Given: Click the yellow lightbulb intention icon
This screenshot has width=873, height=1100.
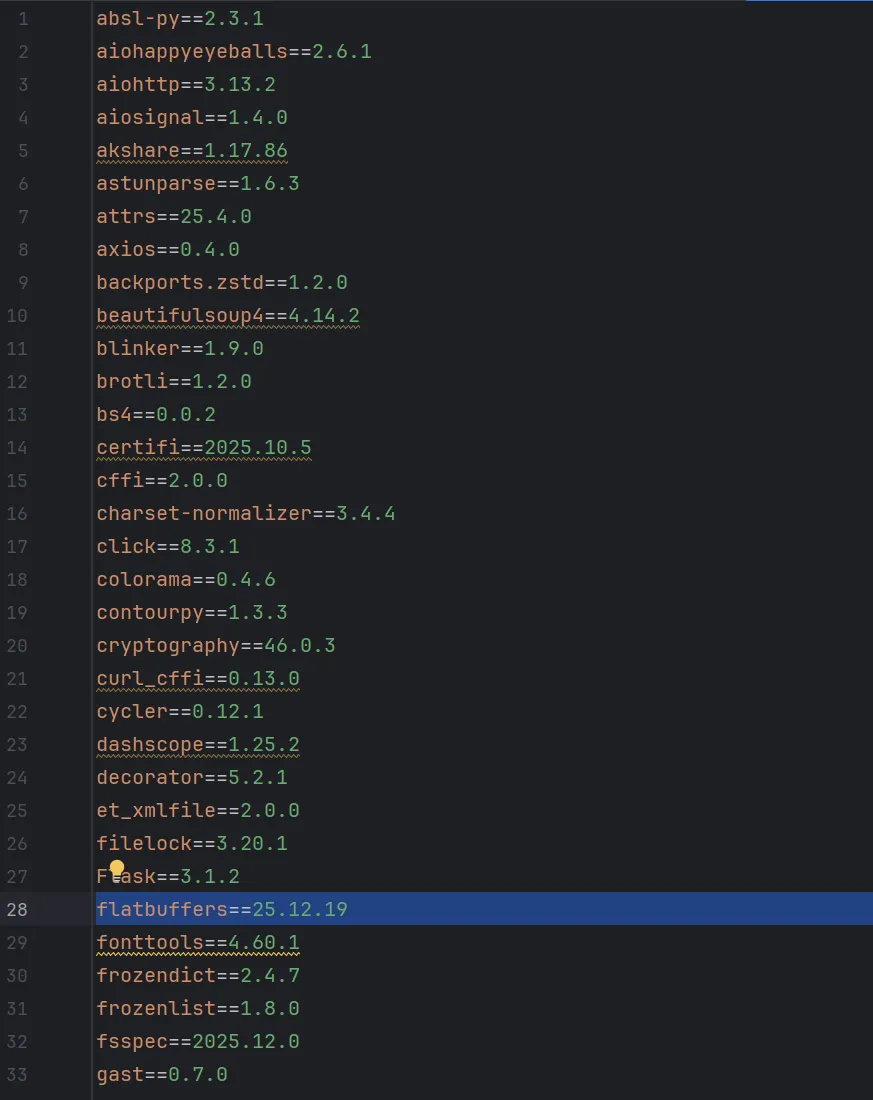Looking at the screenshot, I should [116, 869].
